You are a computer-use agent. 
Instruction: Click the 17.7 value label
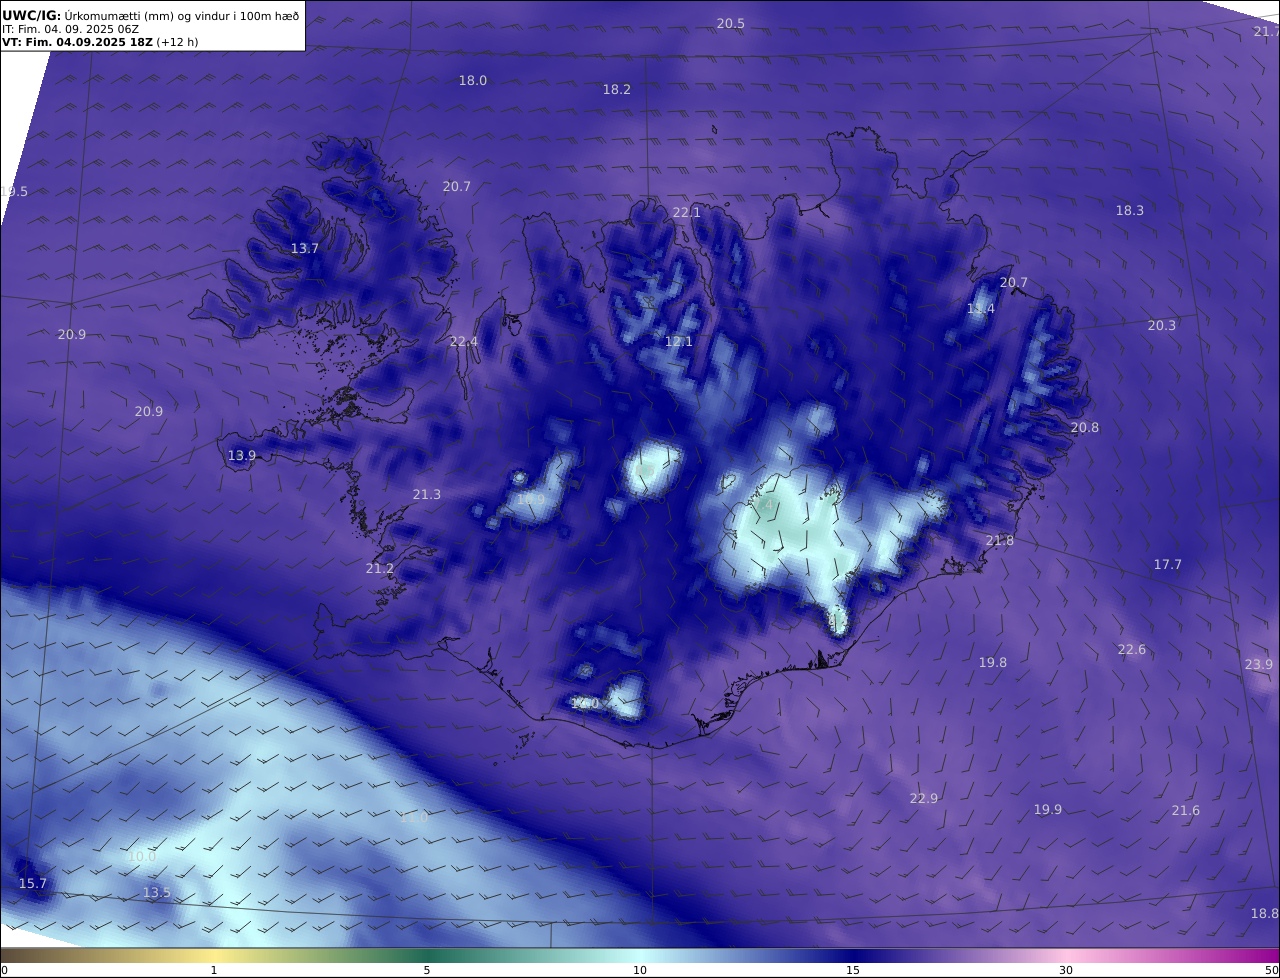tap(1168, 564)
